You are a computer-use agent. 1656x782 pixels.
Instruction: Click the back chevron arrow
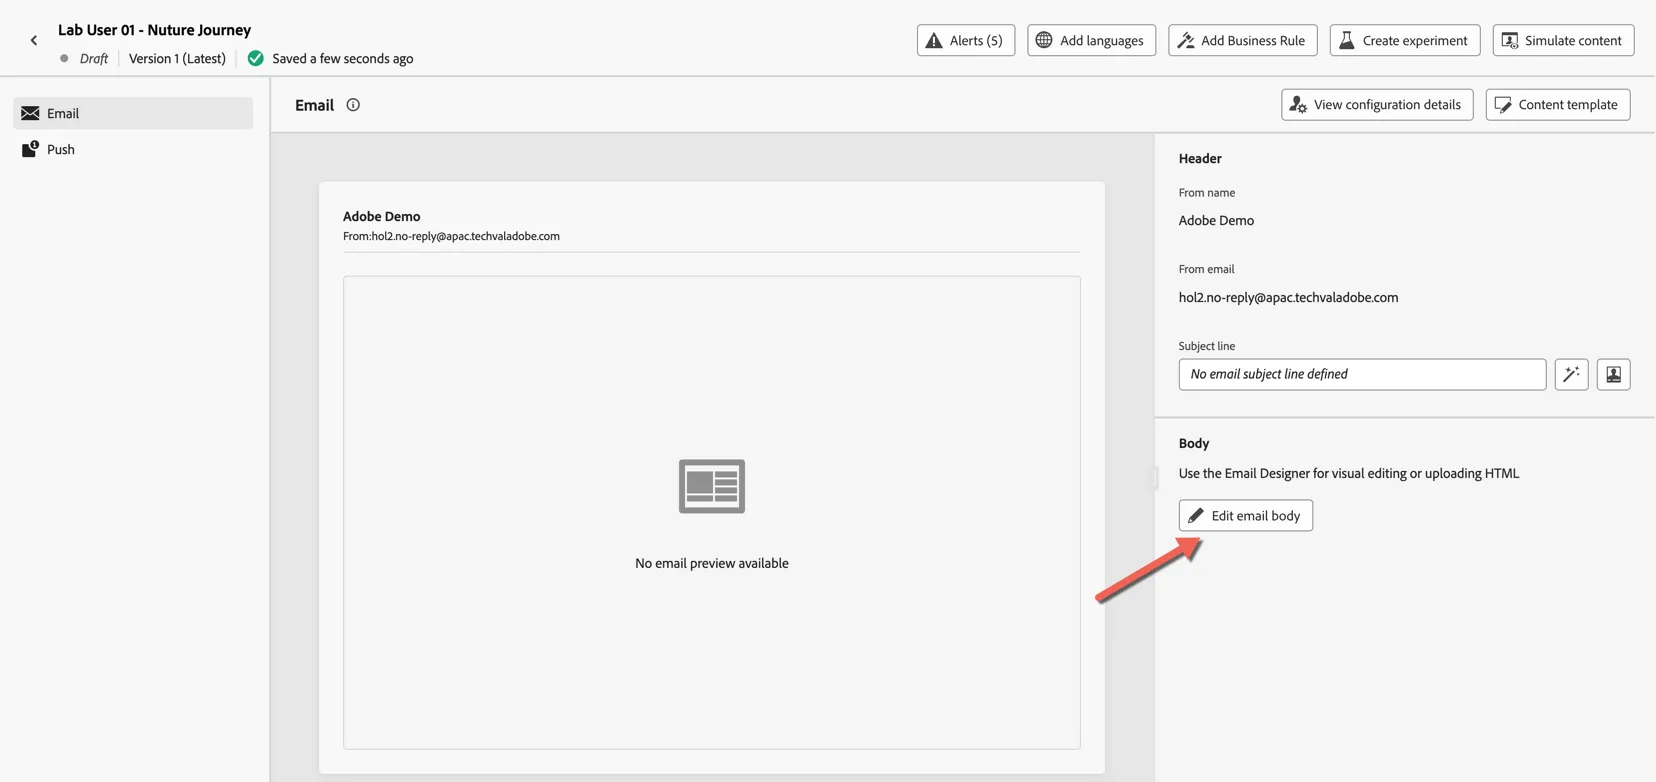click(x=34, y=41)
